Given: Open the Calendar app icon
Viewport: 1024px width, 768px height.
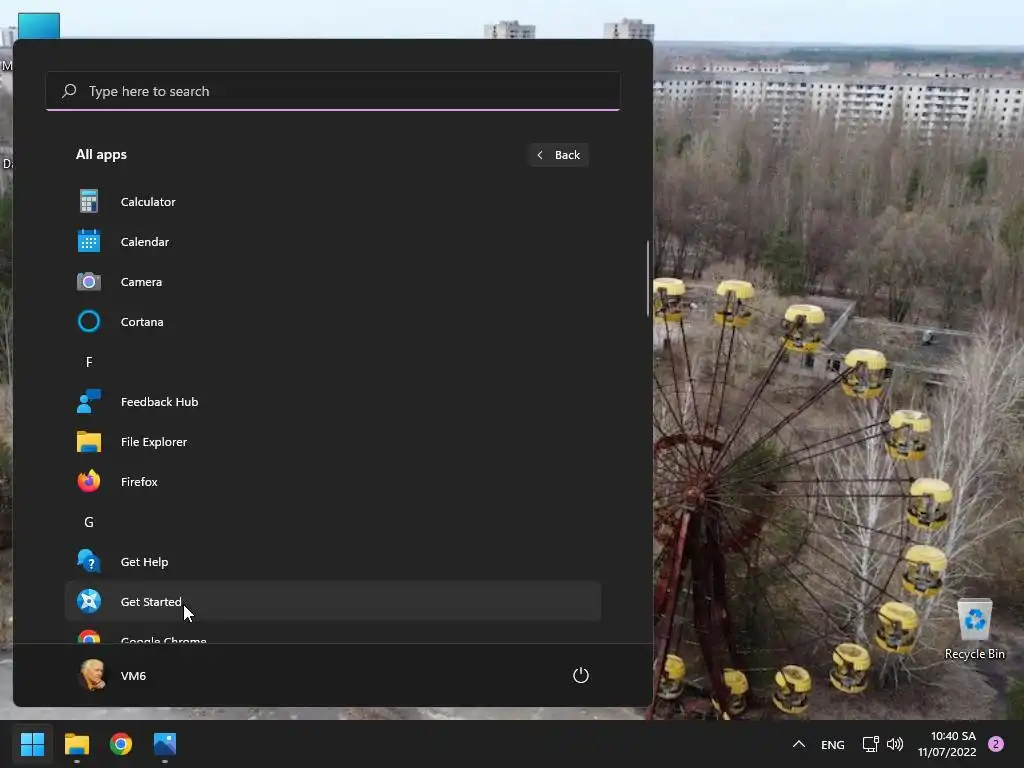Looking at the screenshot, I should [x=89, y=241].
